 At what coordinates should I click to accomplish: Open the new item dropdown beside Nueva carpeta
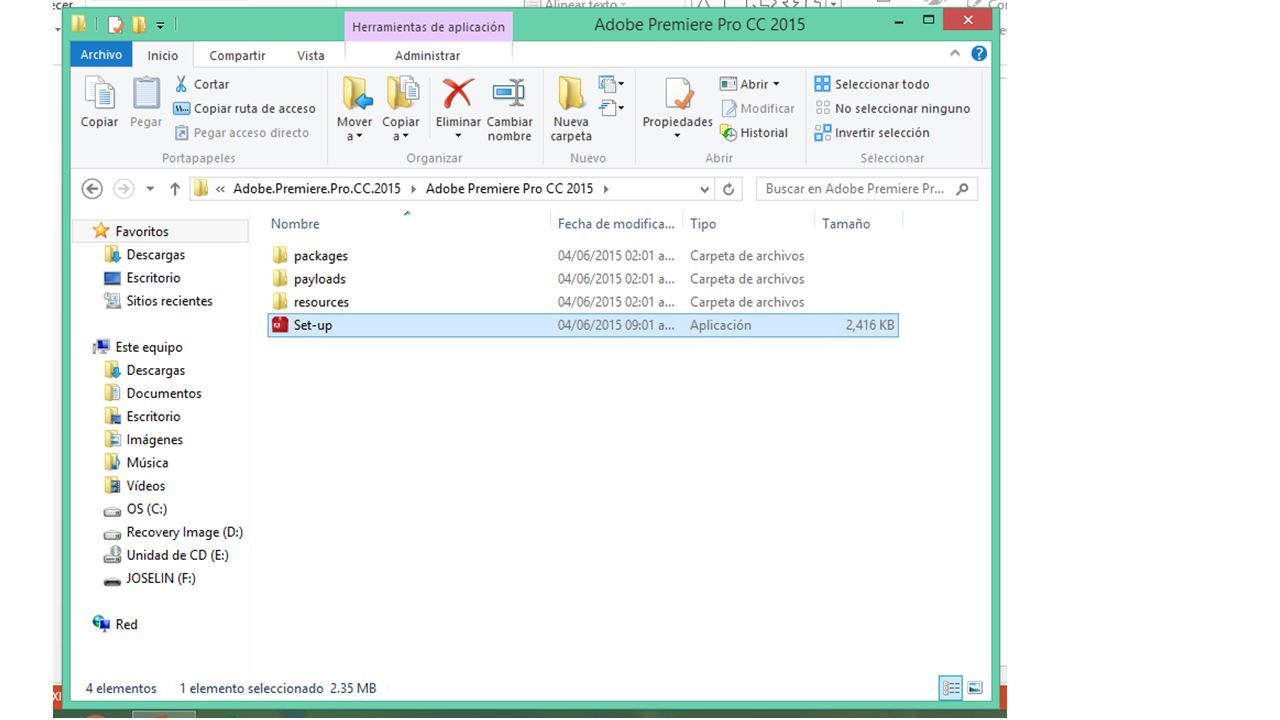coord(611,84)
